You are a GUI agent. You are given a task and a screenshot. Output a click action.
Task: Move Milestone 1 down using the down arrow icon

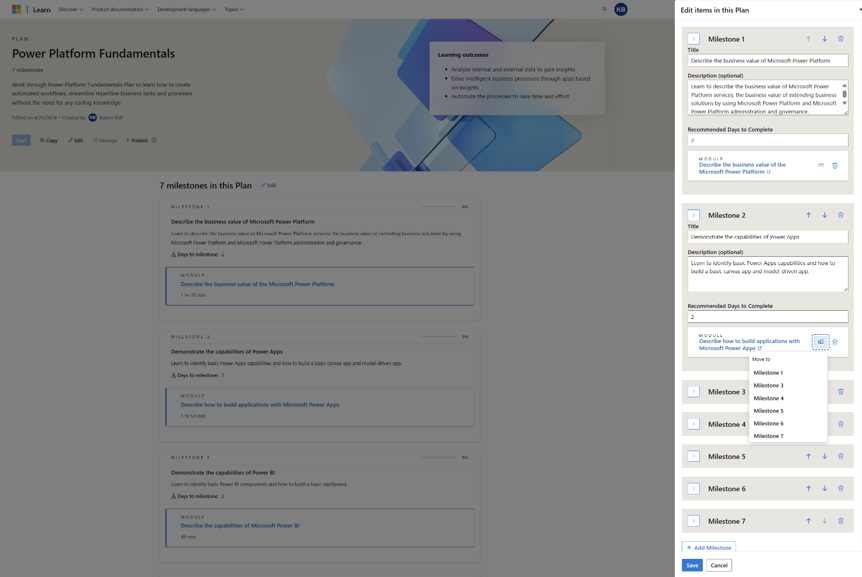click(x=824, y=38)
